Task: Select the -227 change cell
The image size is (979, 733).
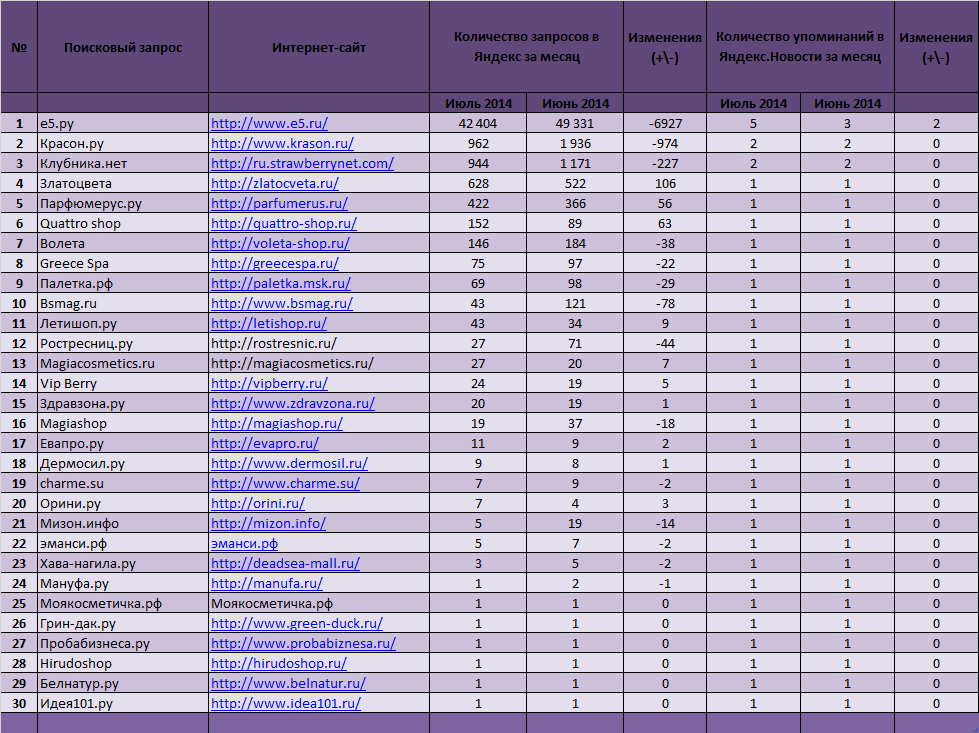Action: click(665, 164)
